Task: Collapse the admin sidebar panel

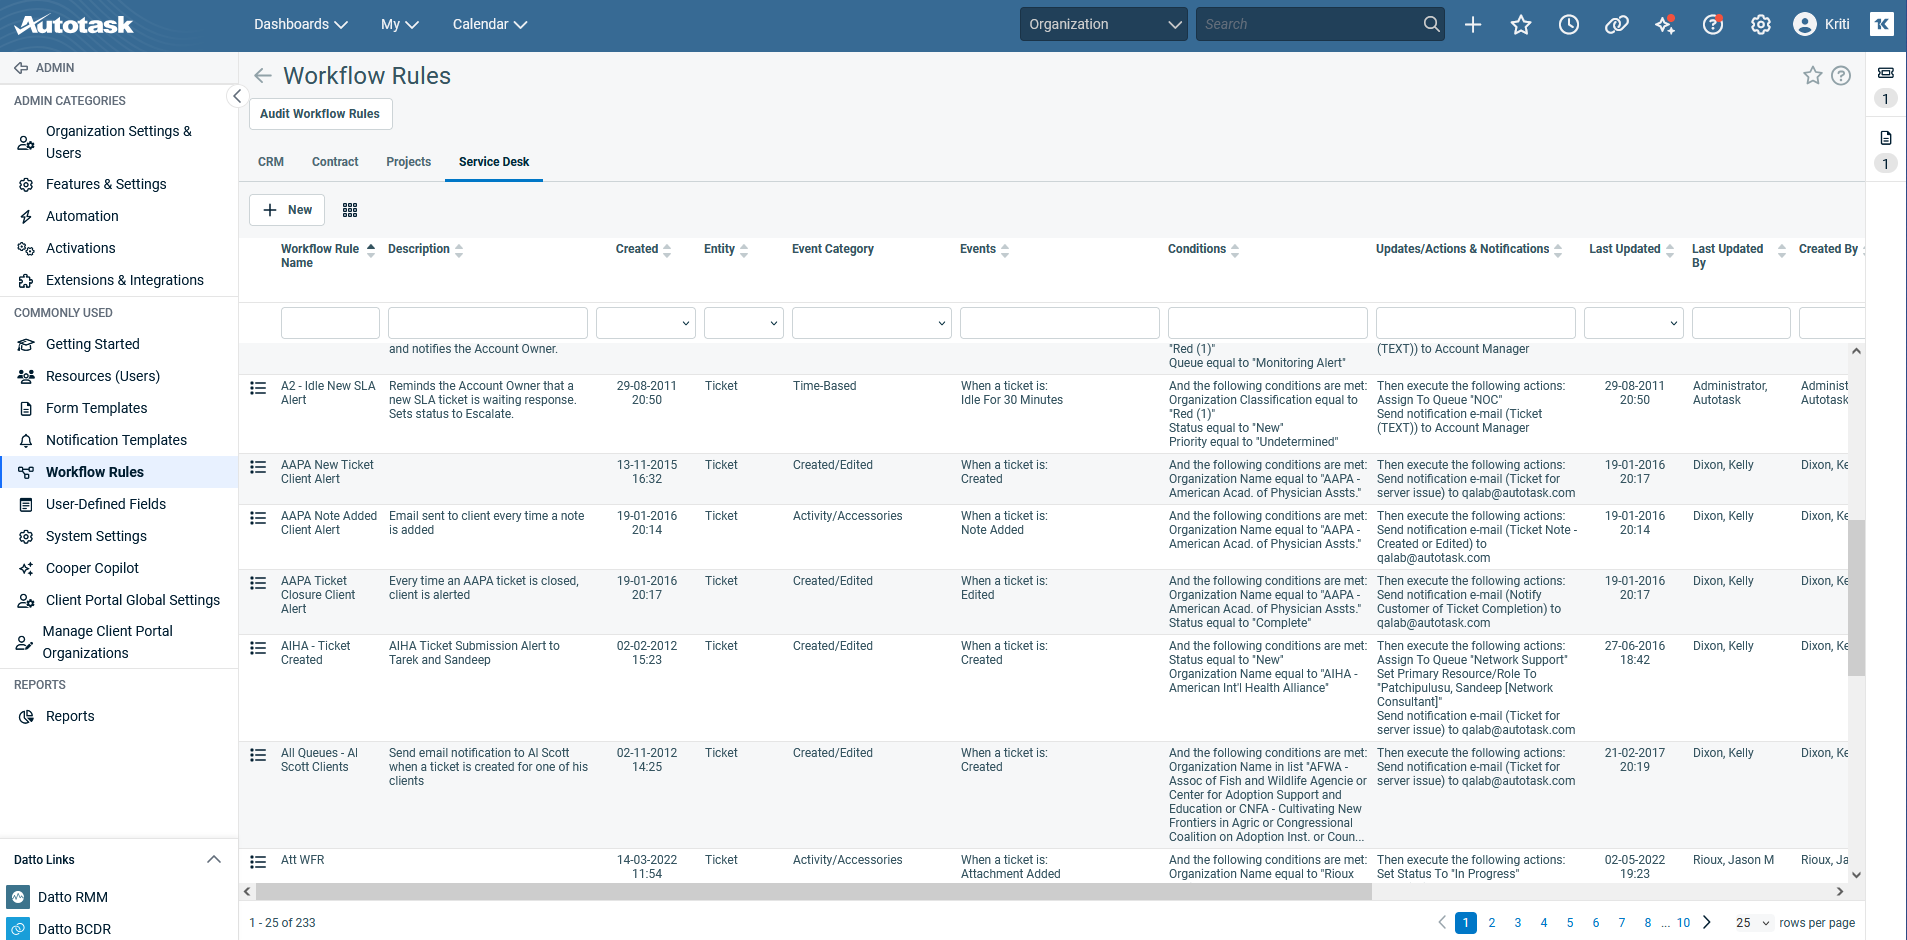Action: pyautogui.click(x=237, y=96)
